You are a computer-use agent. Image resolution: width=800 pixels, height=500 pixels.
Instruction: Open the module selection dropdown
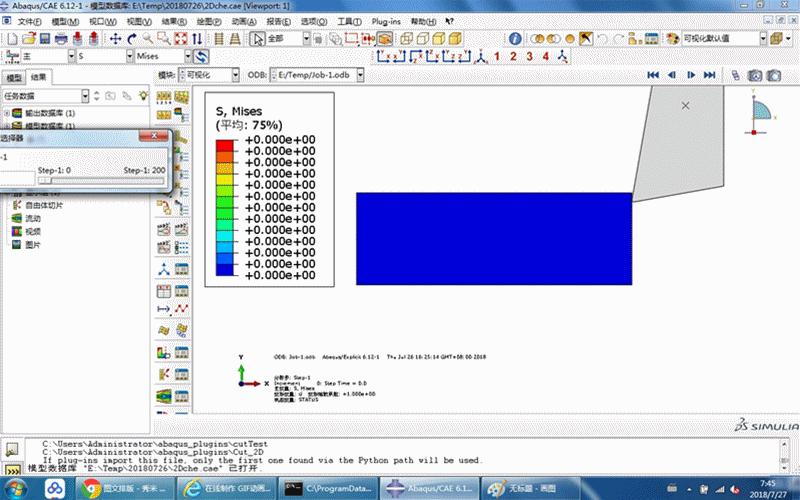coord(235,75)
